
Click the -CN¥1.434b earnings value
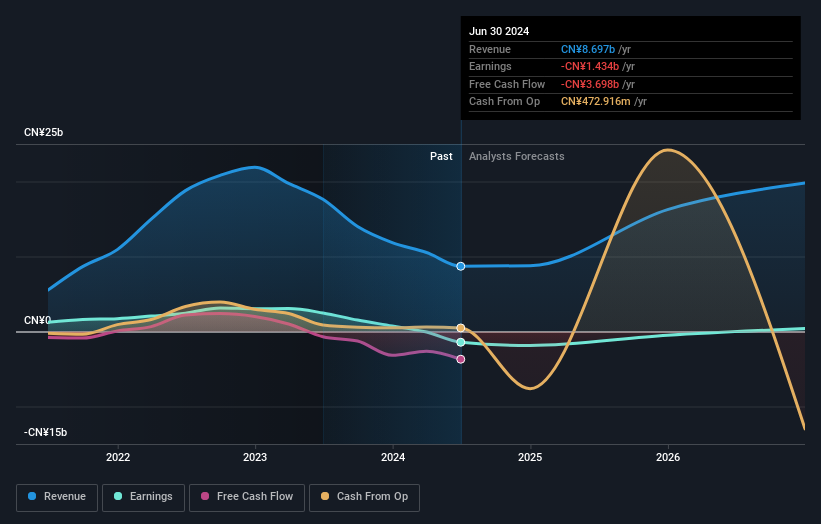(590, 66)
